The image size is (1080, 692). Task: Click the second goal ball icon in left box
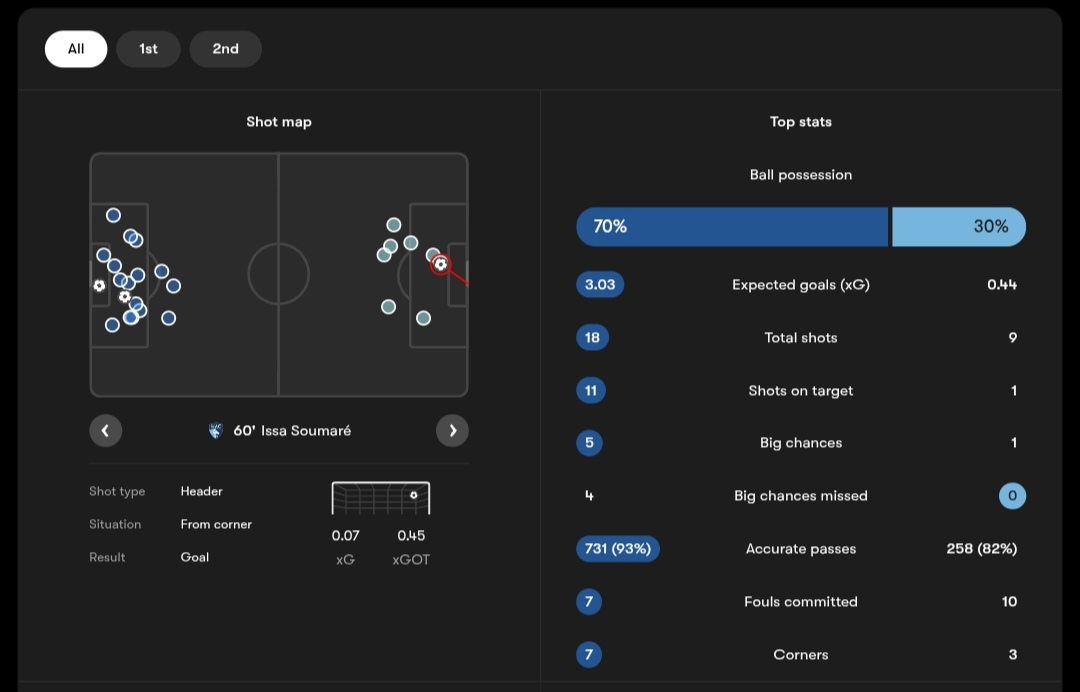pos(125,297)
